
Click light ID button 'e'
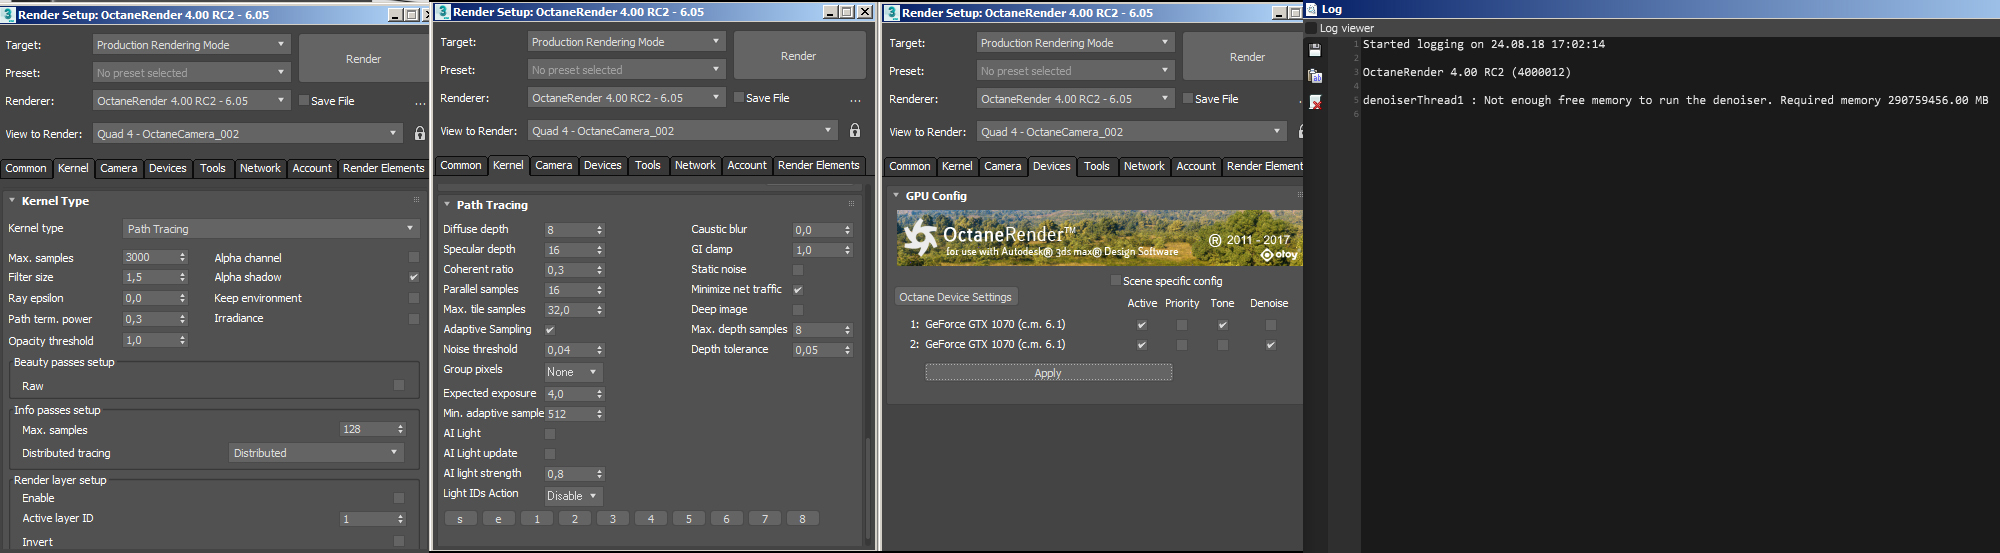(x=498, y=519)
